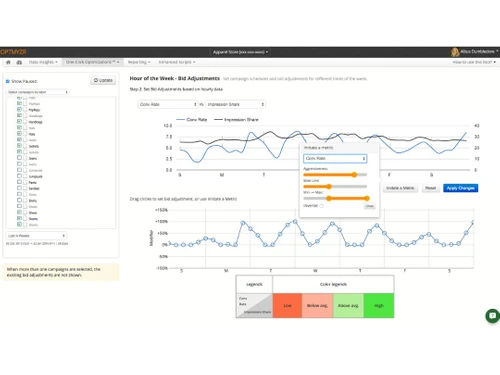500x375 pixels.
Task: Click the Update button
Action: click(x=103, y=80)
